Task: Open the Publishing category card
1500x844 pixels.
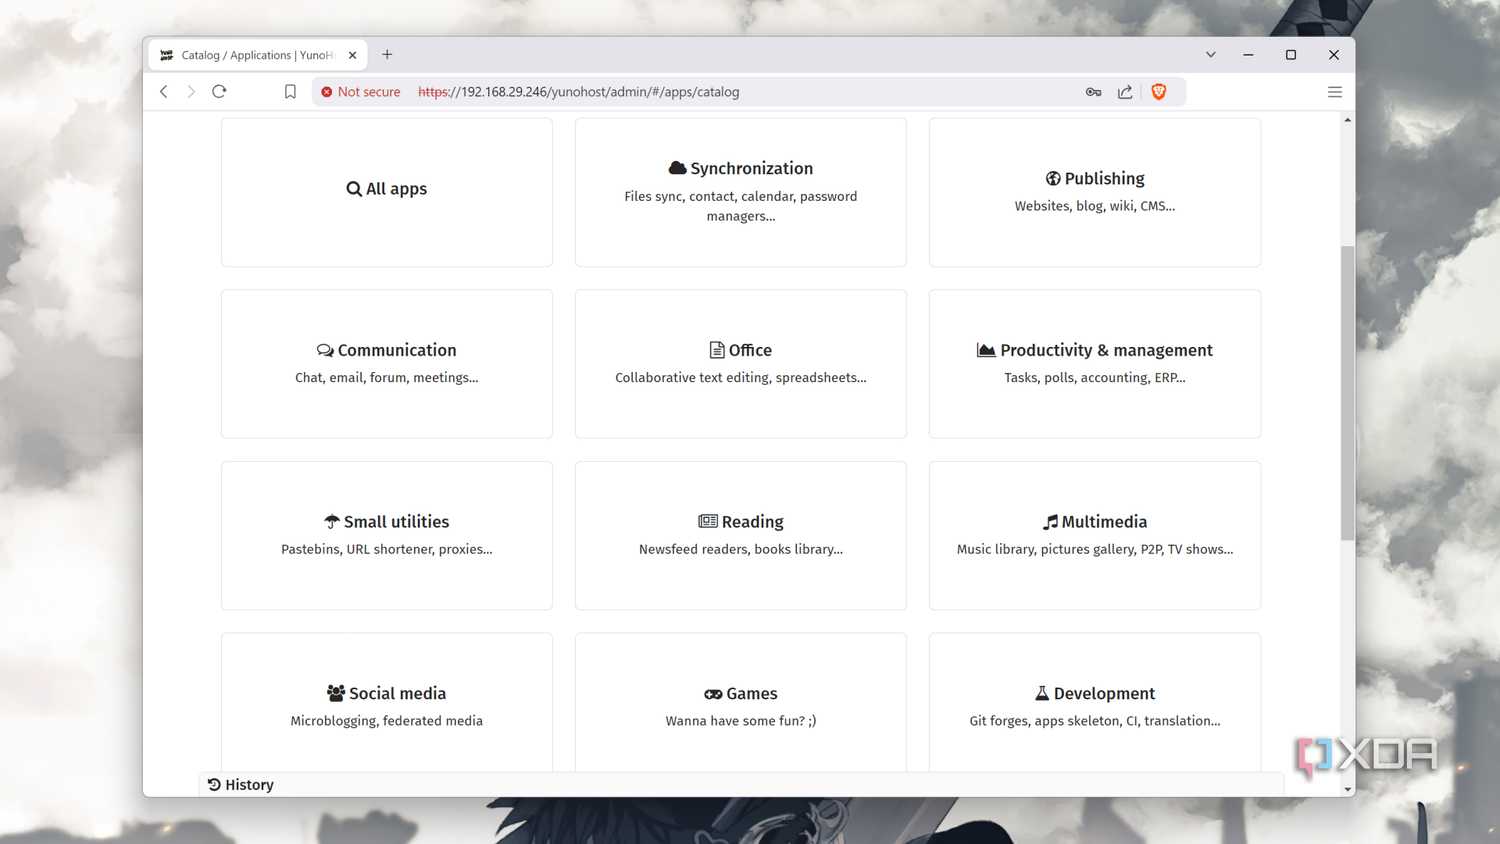Action: 1095,192
